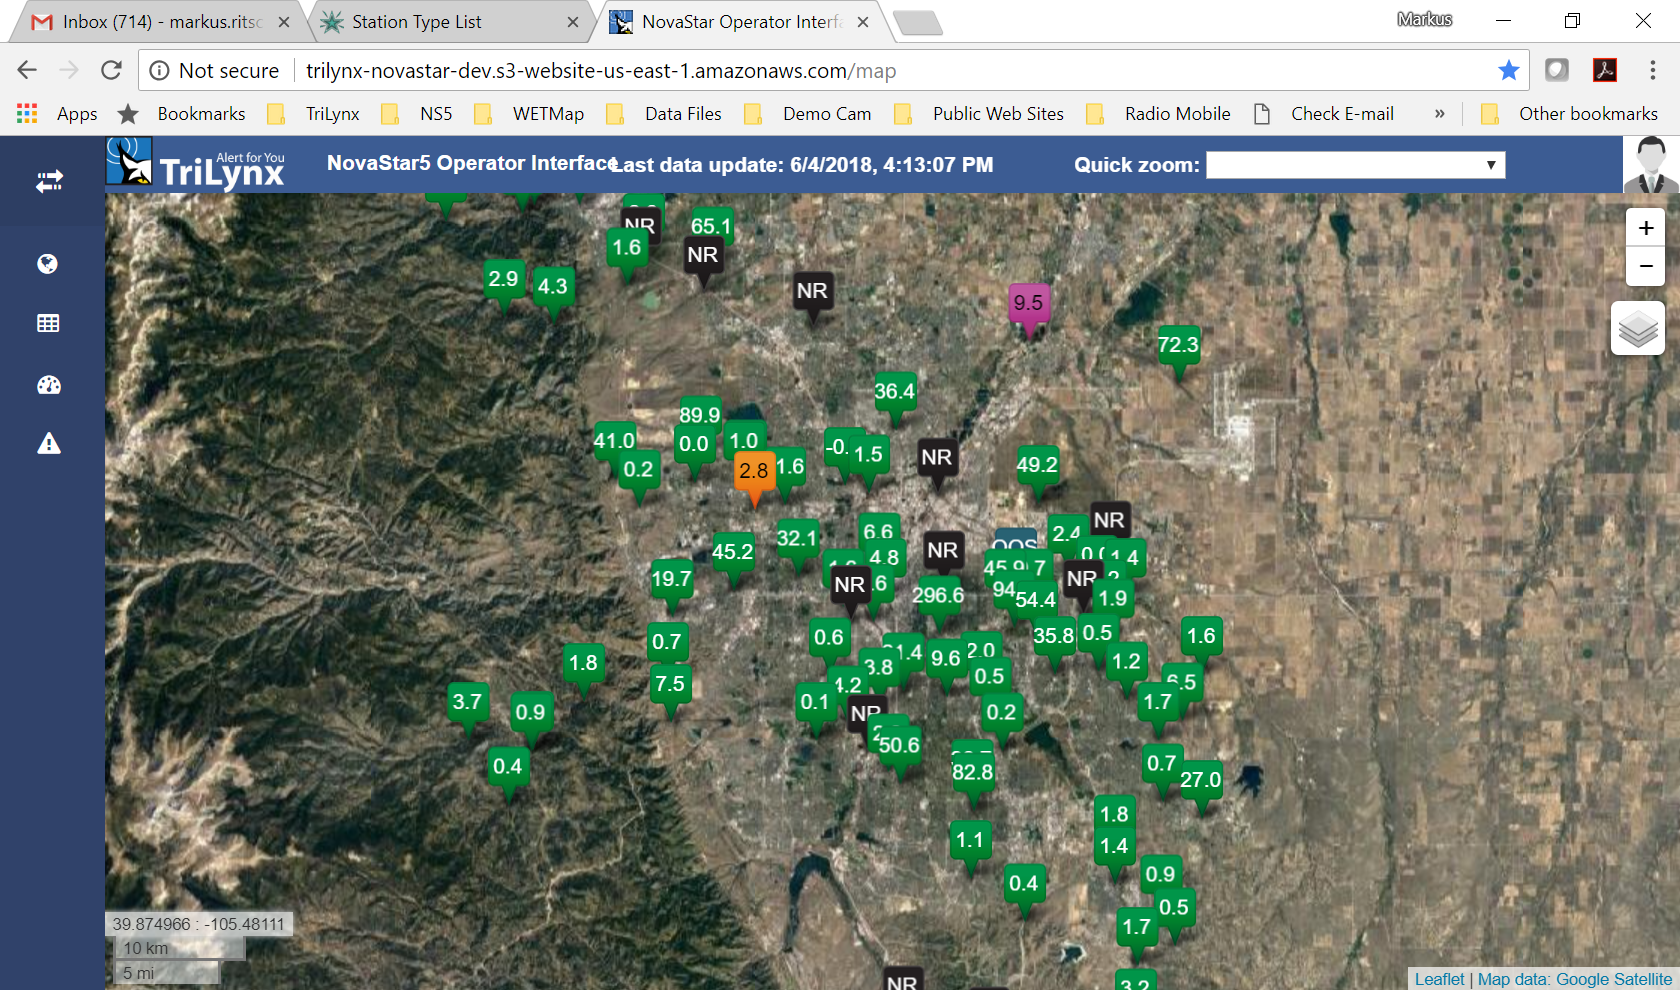Open the WETMap bookmark folder
Viewport: 1680px width, 990px height.
[547, 114]
